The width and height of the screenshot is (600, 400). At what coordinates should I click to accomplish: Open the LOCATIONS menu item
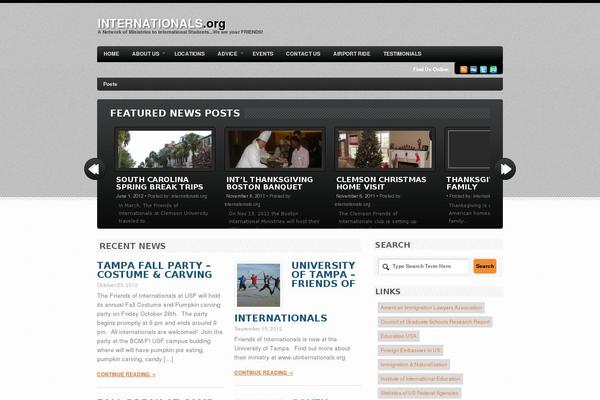(x=189, y=54)
